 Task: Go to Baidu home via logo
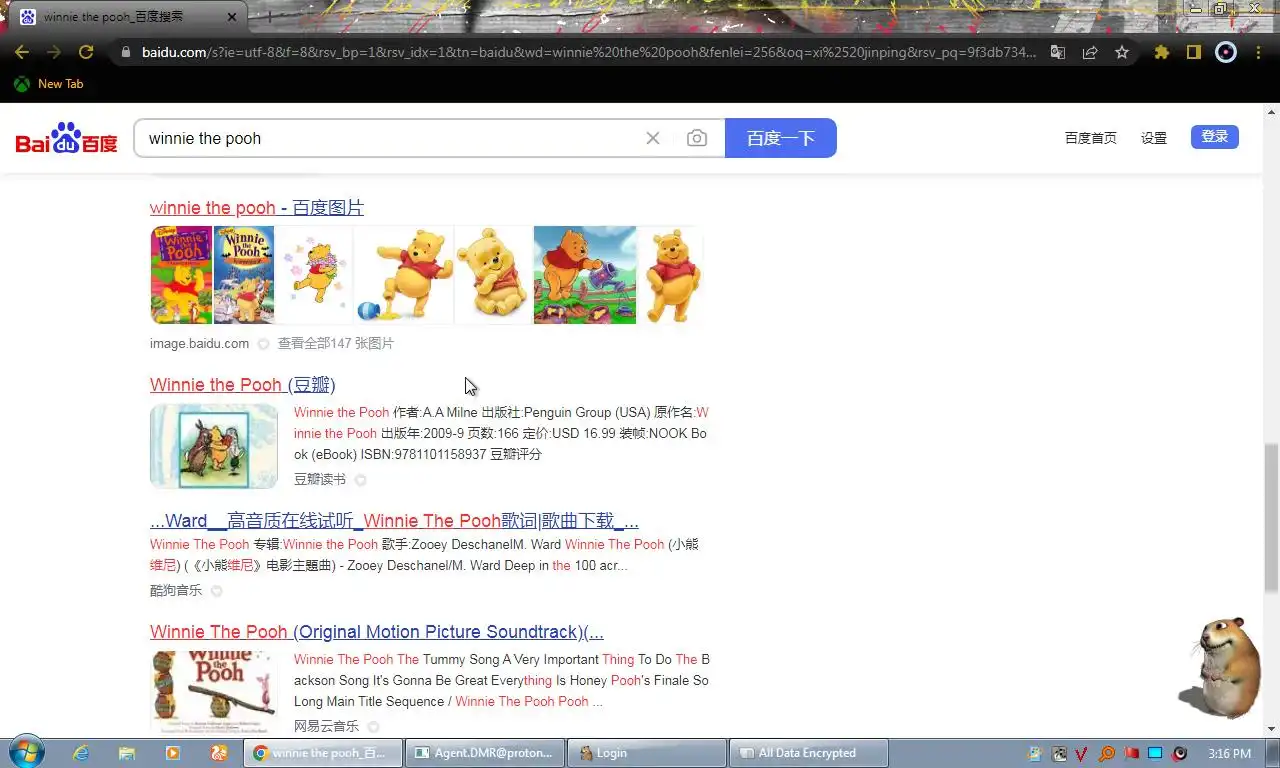point(66,138)
